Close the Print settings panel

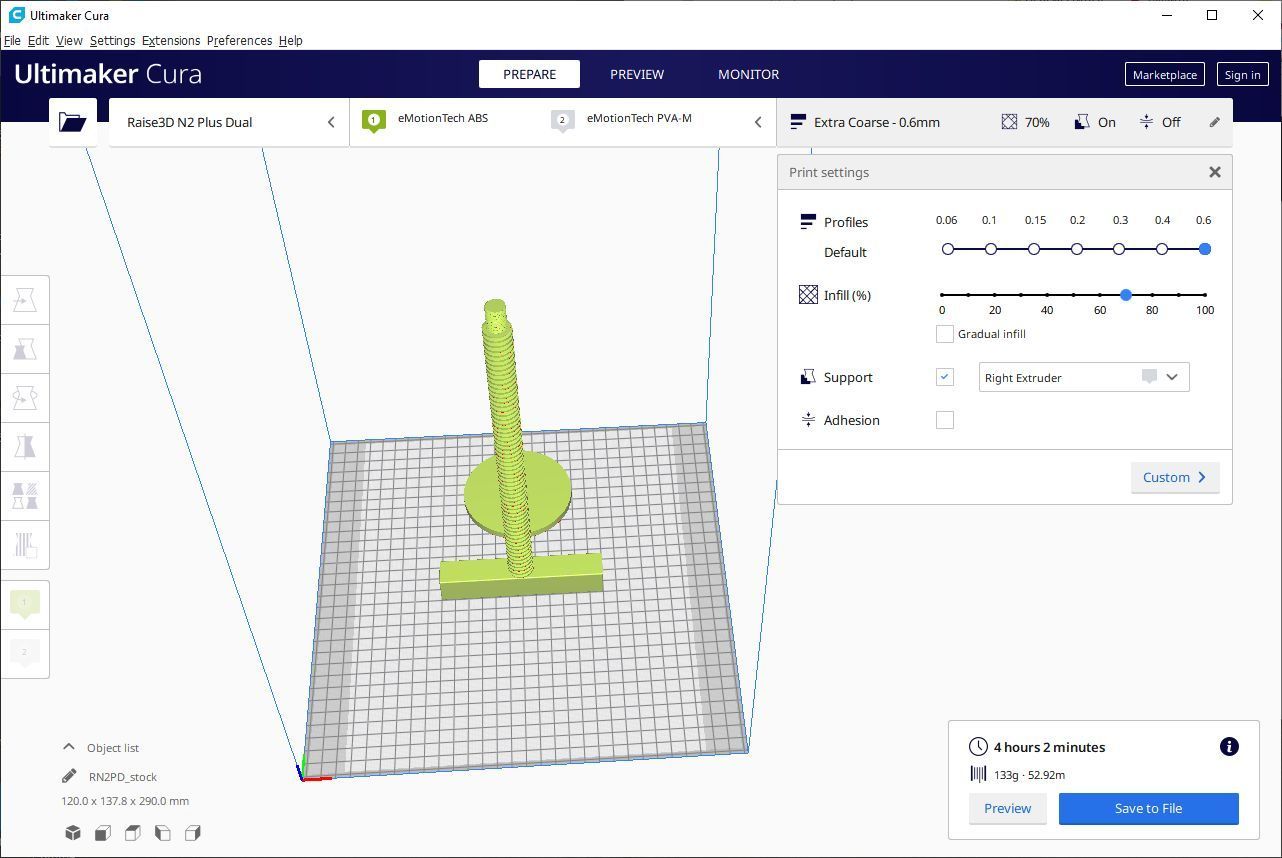[x=1215, y=172]
